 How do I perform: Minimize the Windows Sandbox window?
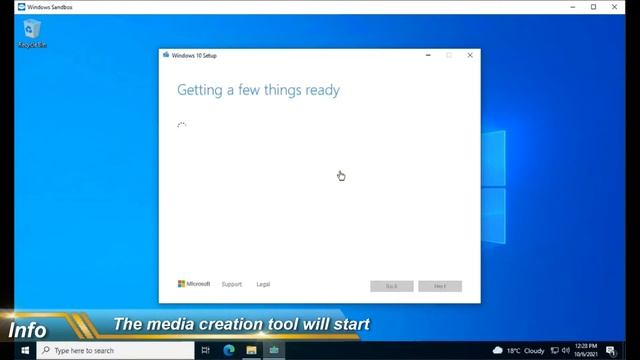pyautogui.click(x=573, y=7)
